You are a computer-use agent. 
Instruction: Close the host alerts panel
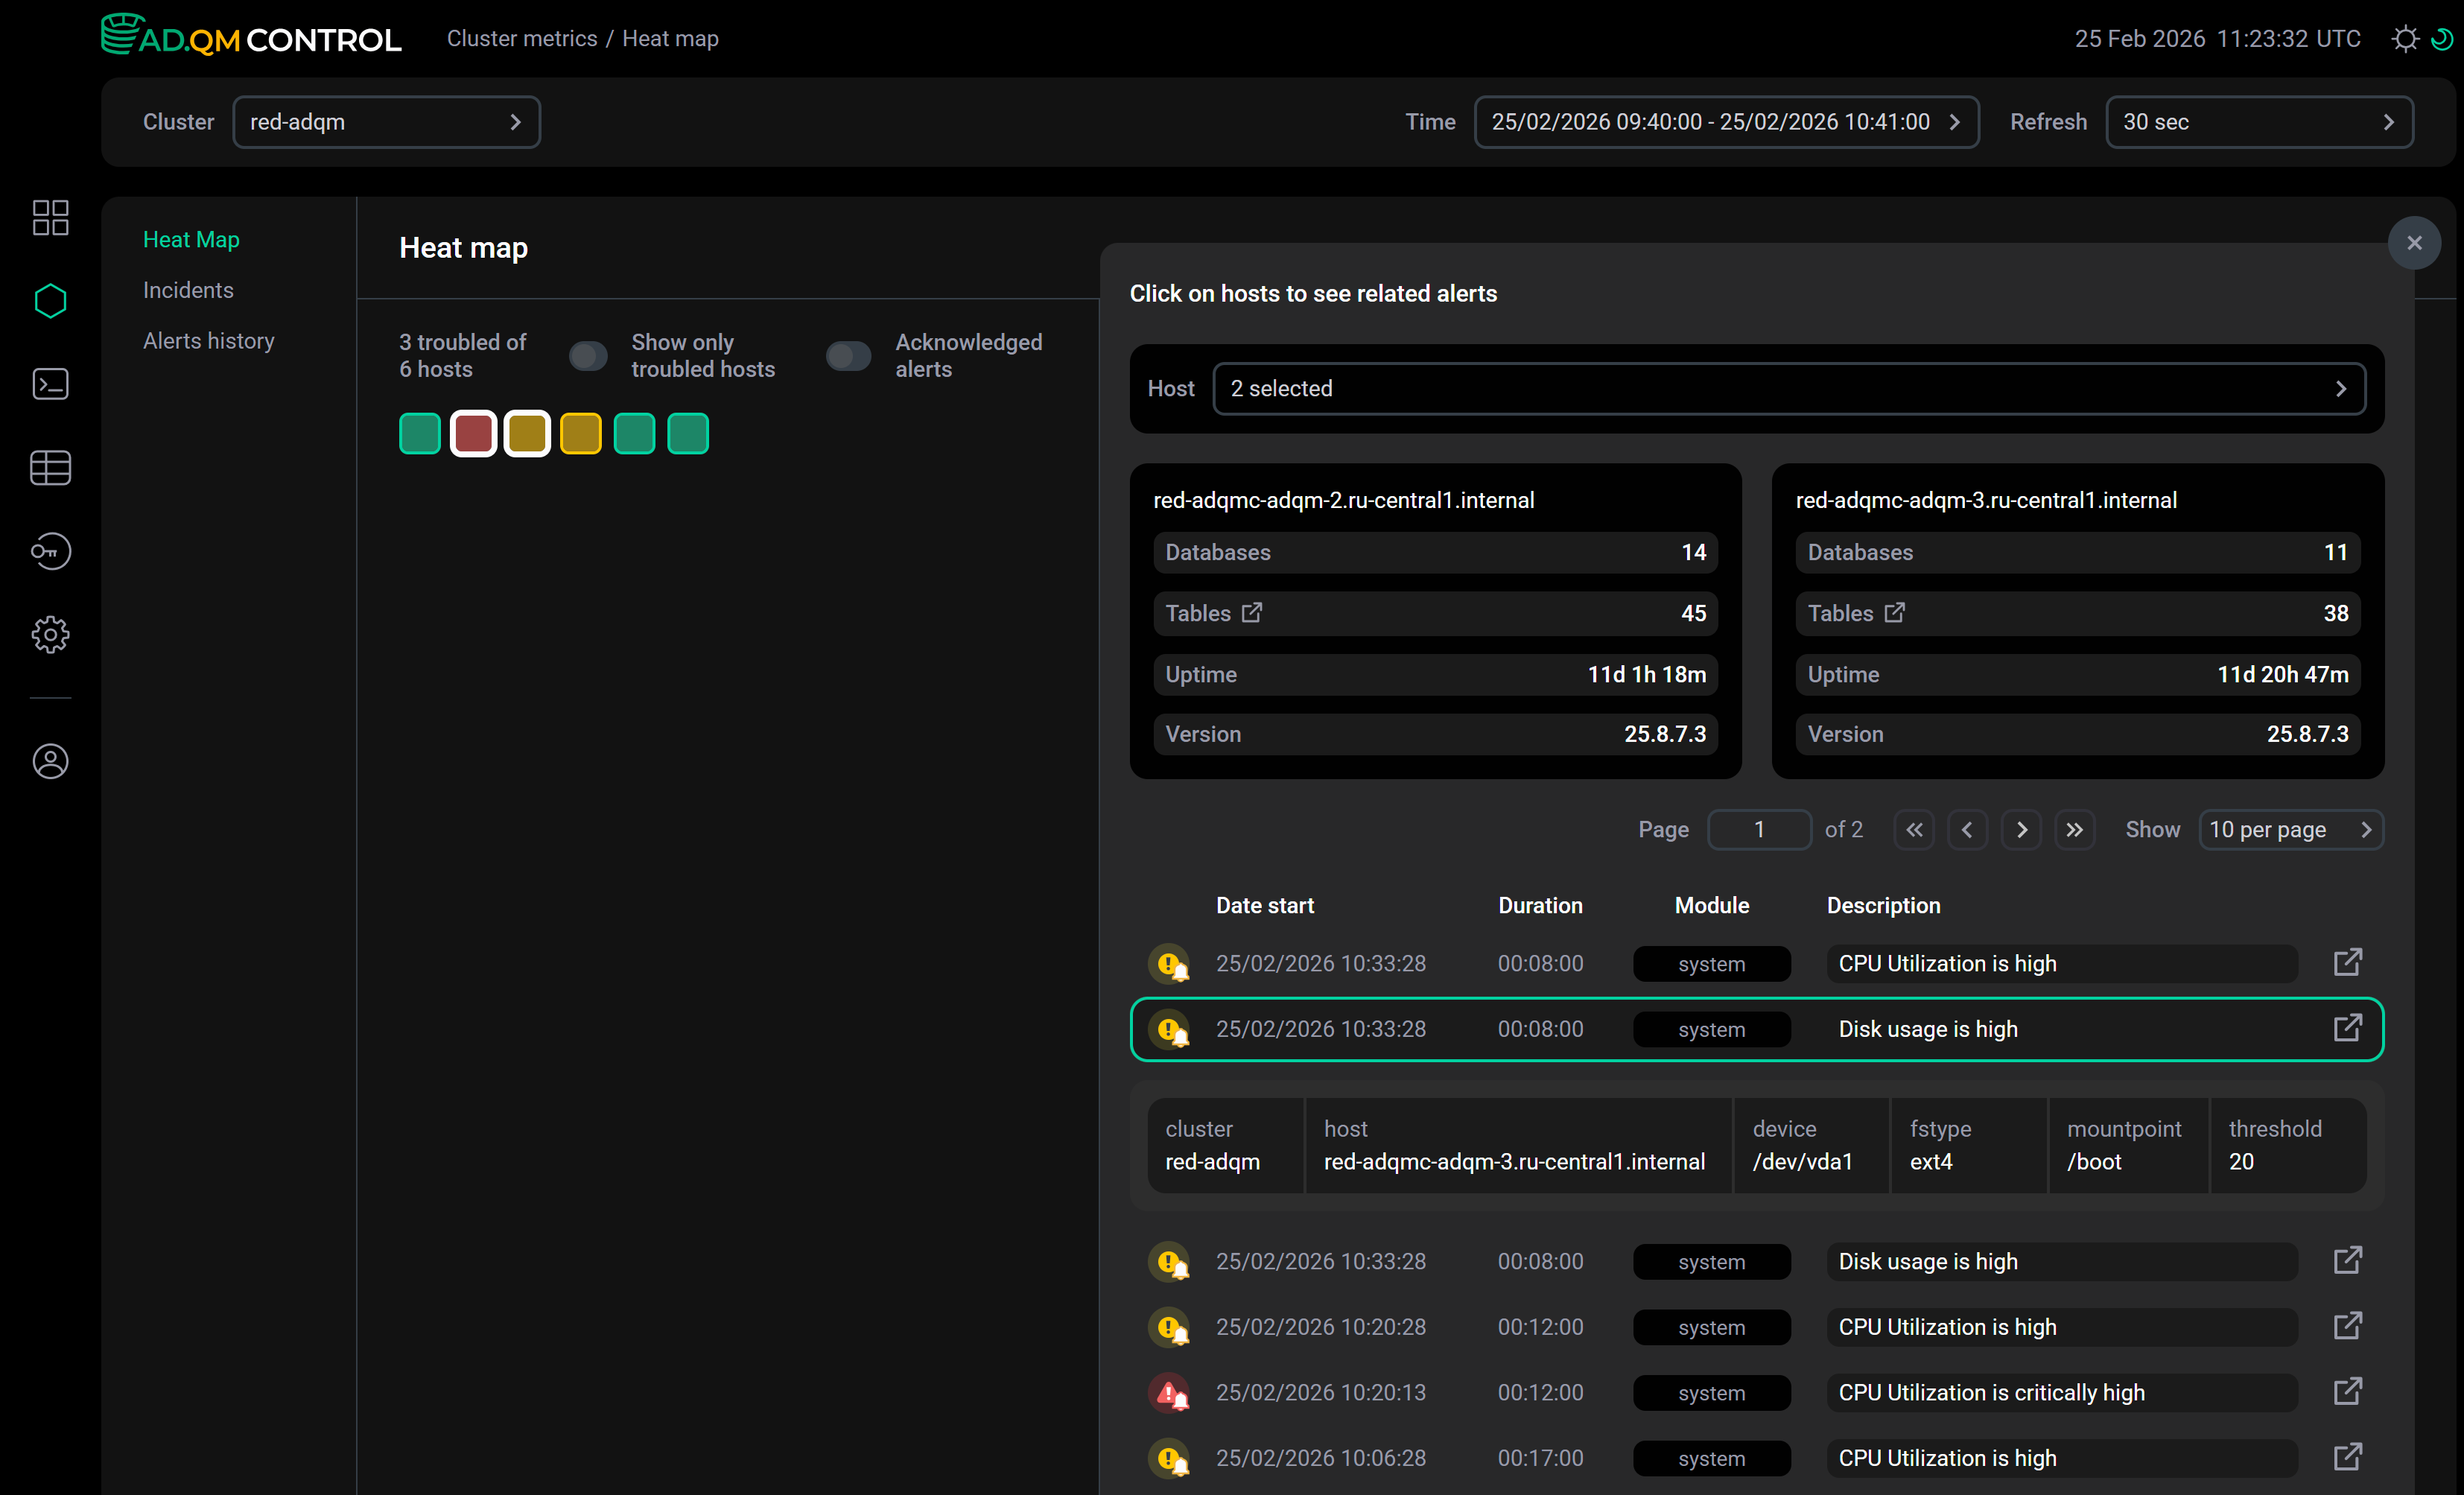[2414, 243]
